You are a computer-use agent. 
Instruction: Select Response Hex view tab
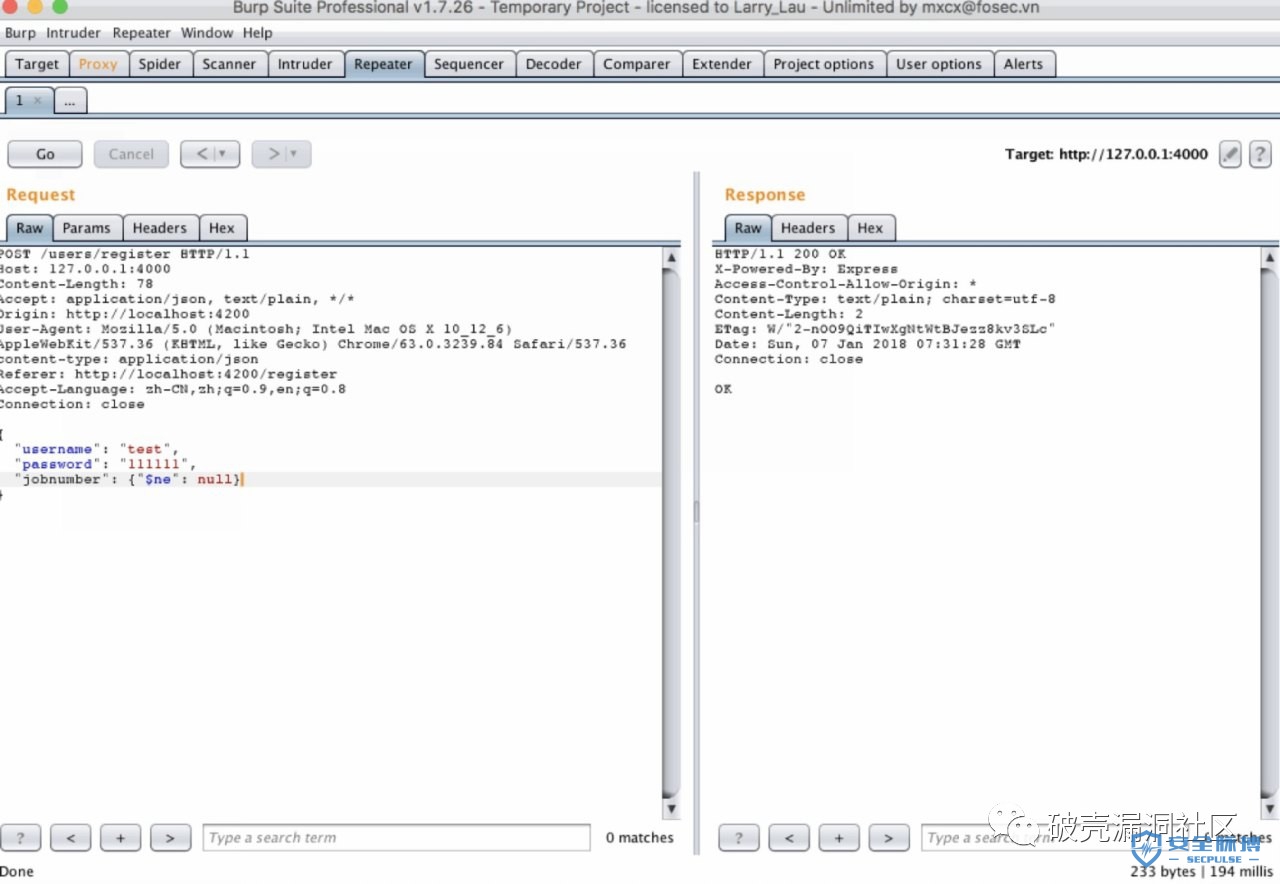tap(870, 228)
